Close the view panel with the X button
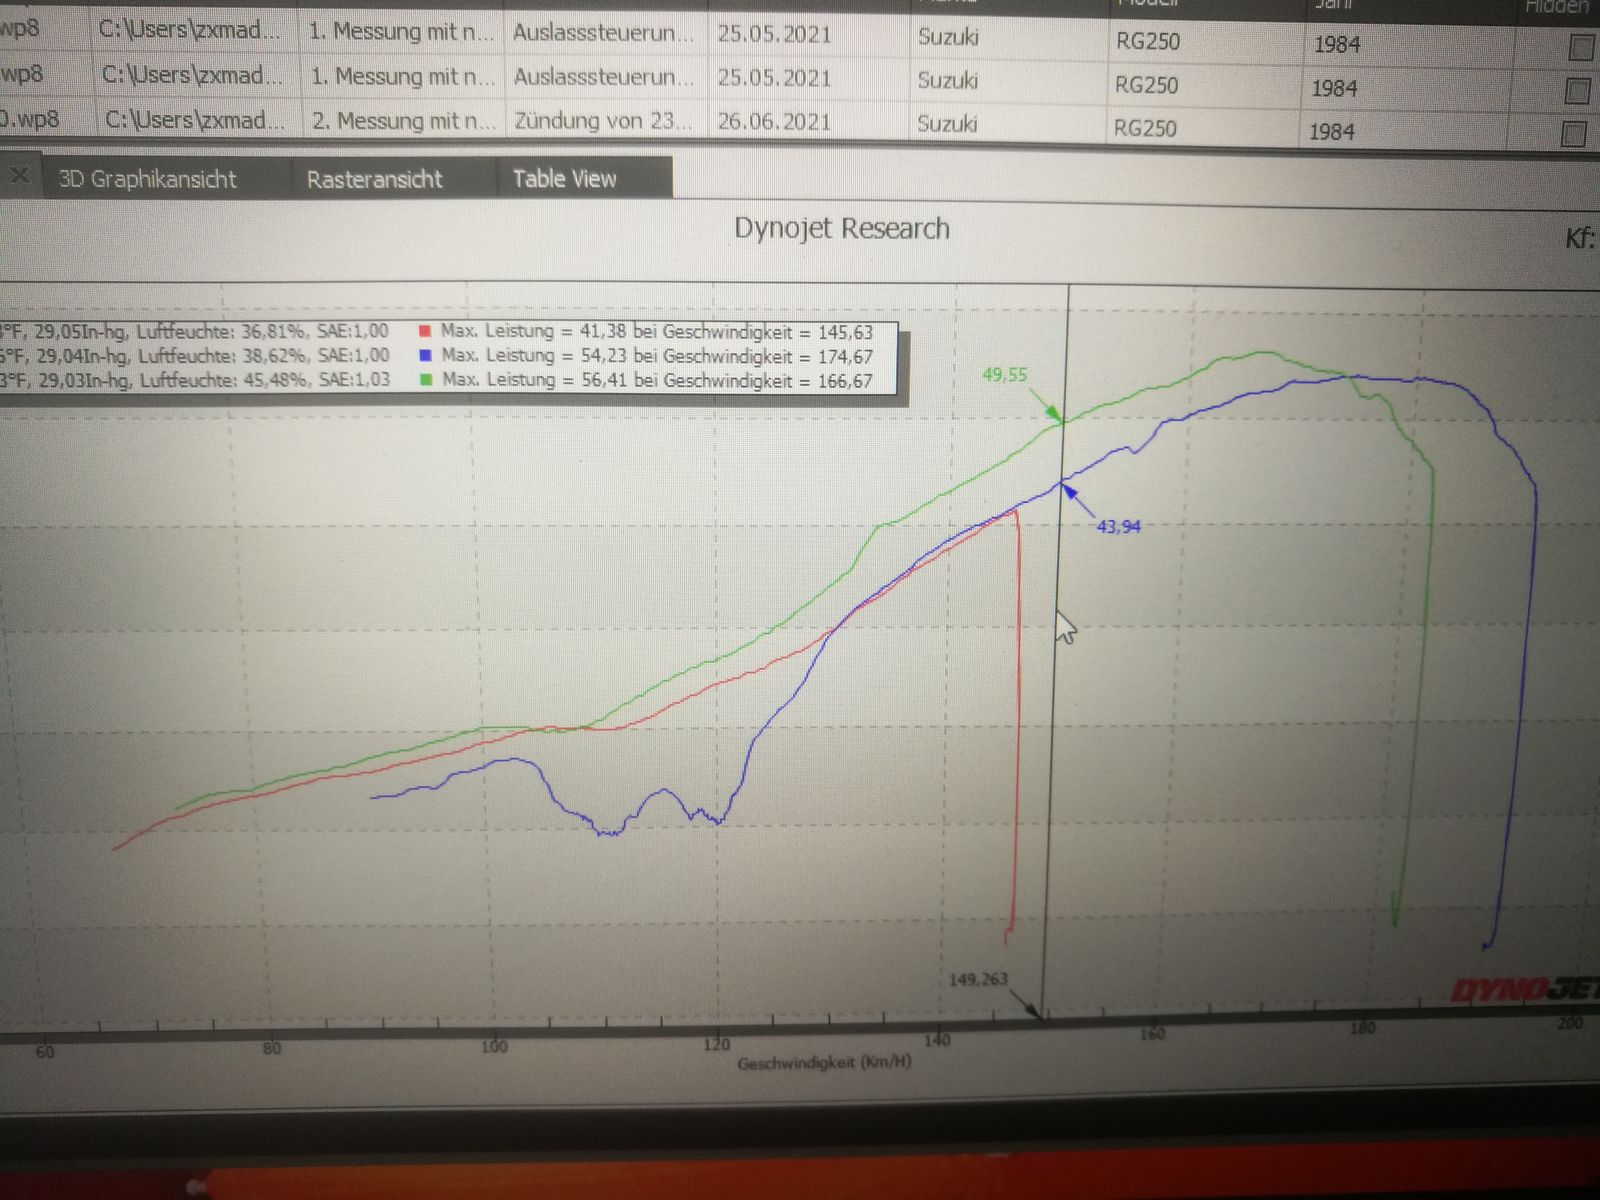The image size is (1600, 1200). click(19, 177)
